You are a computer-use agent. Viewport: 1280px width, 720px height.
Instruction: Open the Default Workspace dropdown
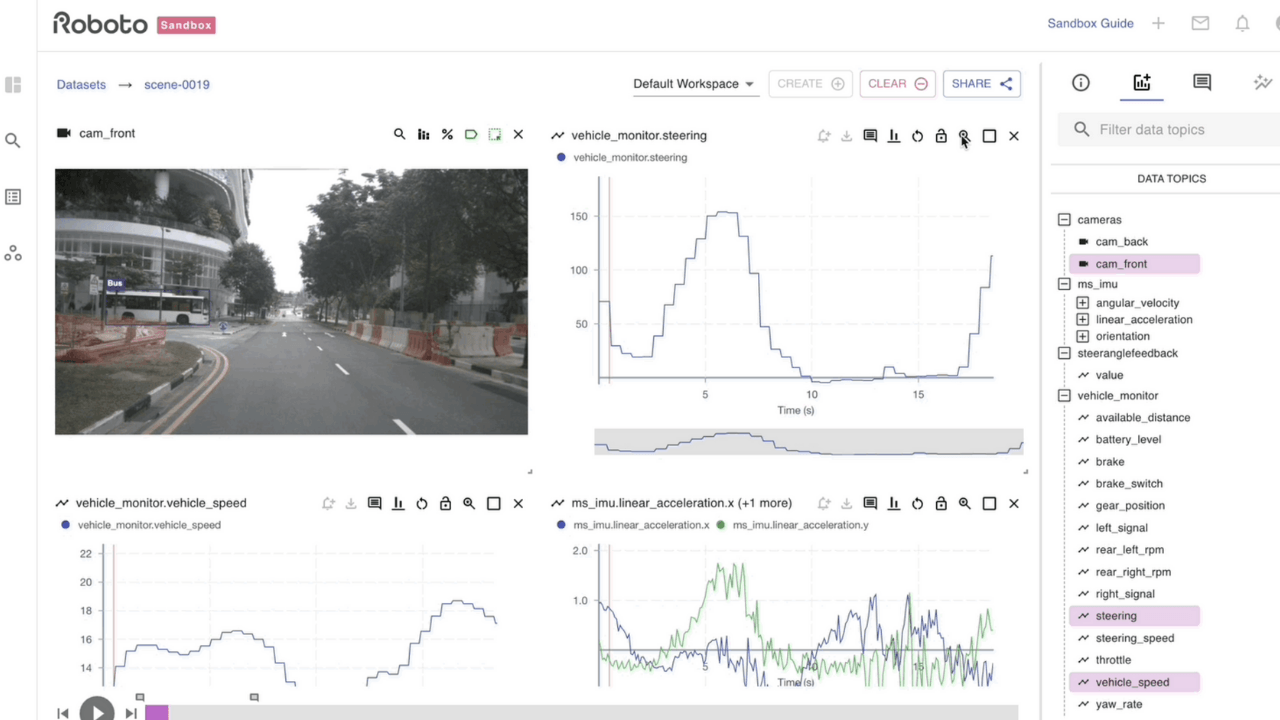(693, 84)
